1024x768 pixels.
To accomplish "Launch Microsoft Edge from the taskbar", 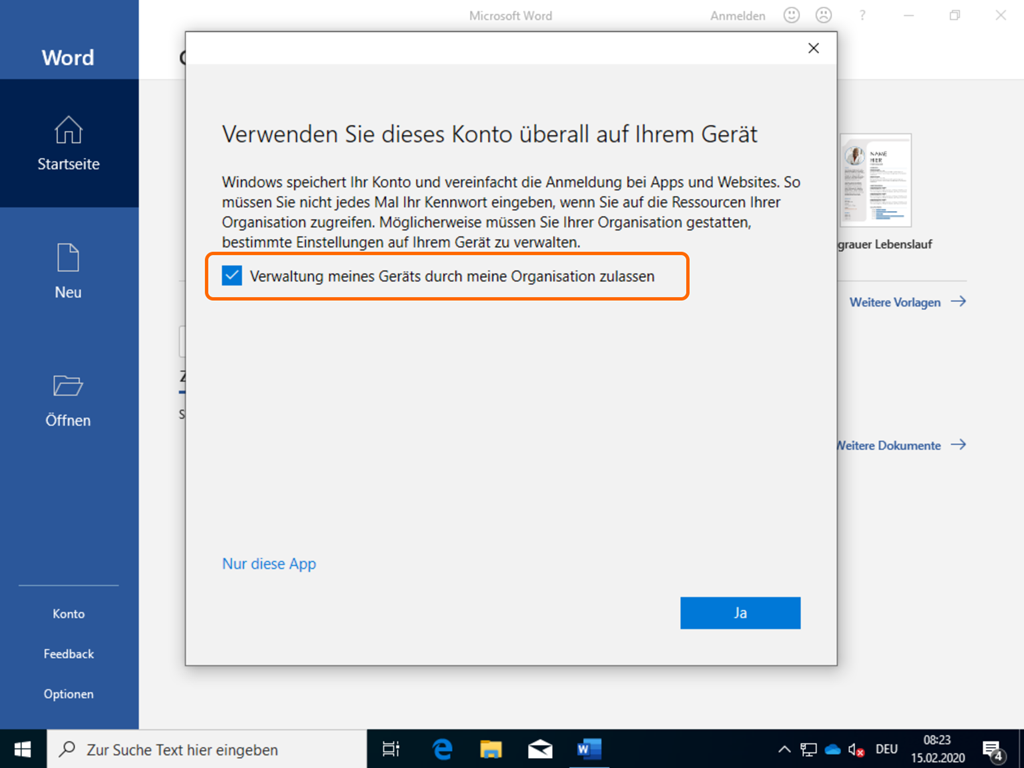I will click(442, 749).
